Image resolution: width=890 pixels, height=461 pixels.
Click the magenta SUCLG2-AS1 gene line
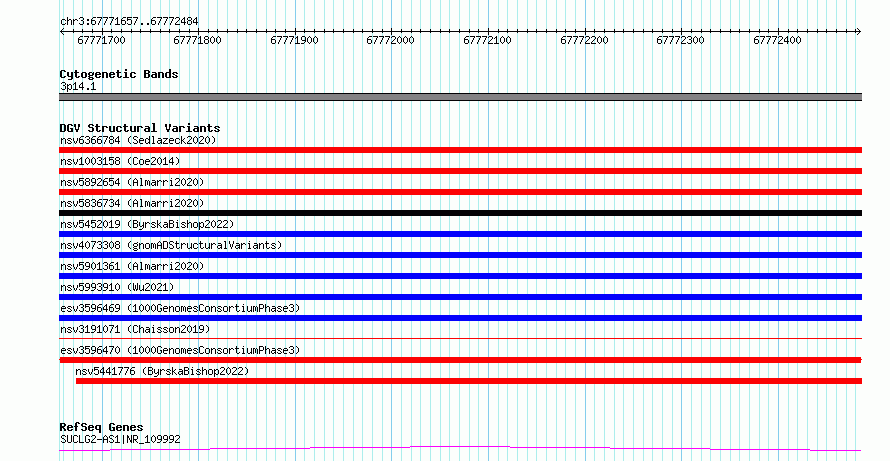pyautogui.click(x=460, y=449)
